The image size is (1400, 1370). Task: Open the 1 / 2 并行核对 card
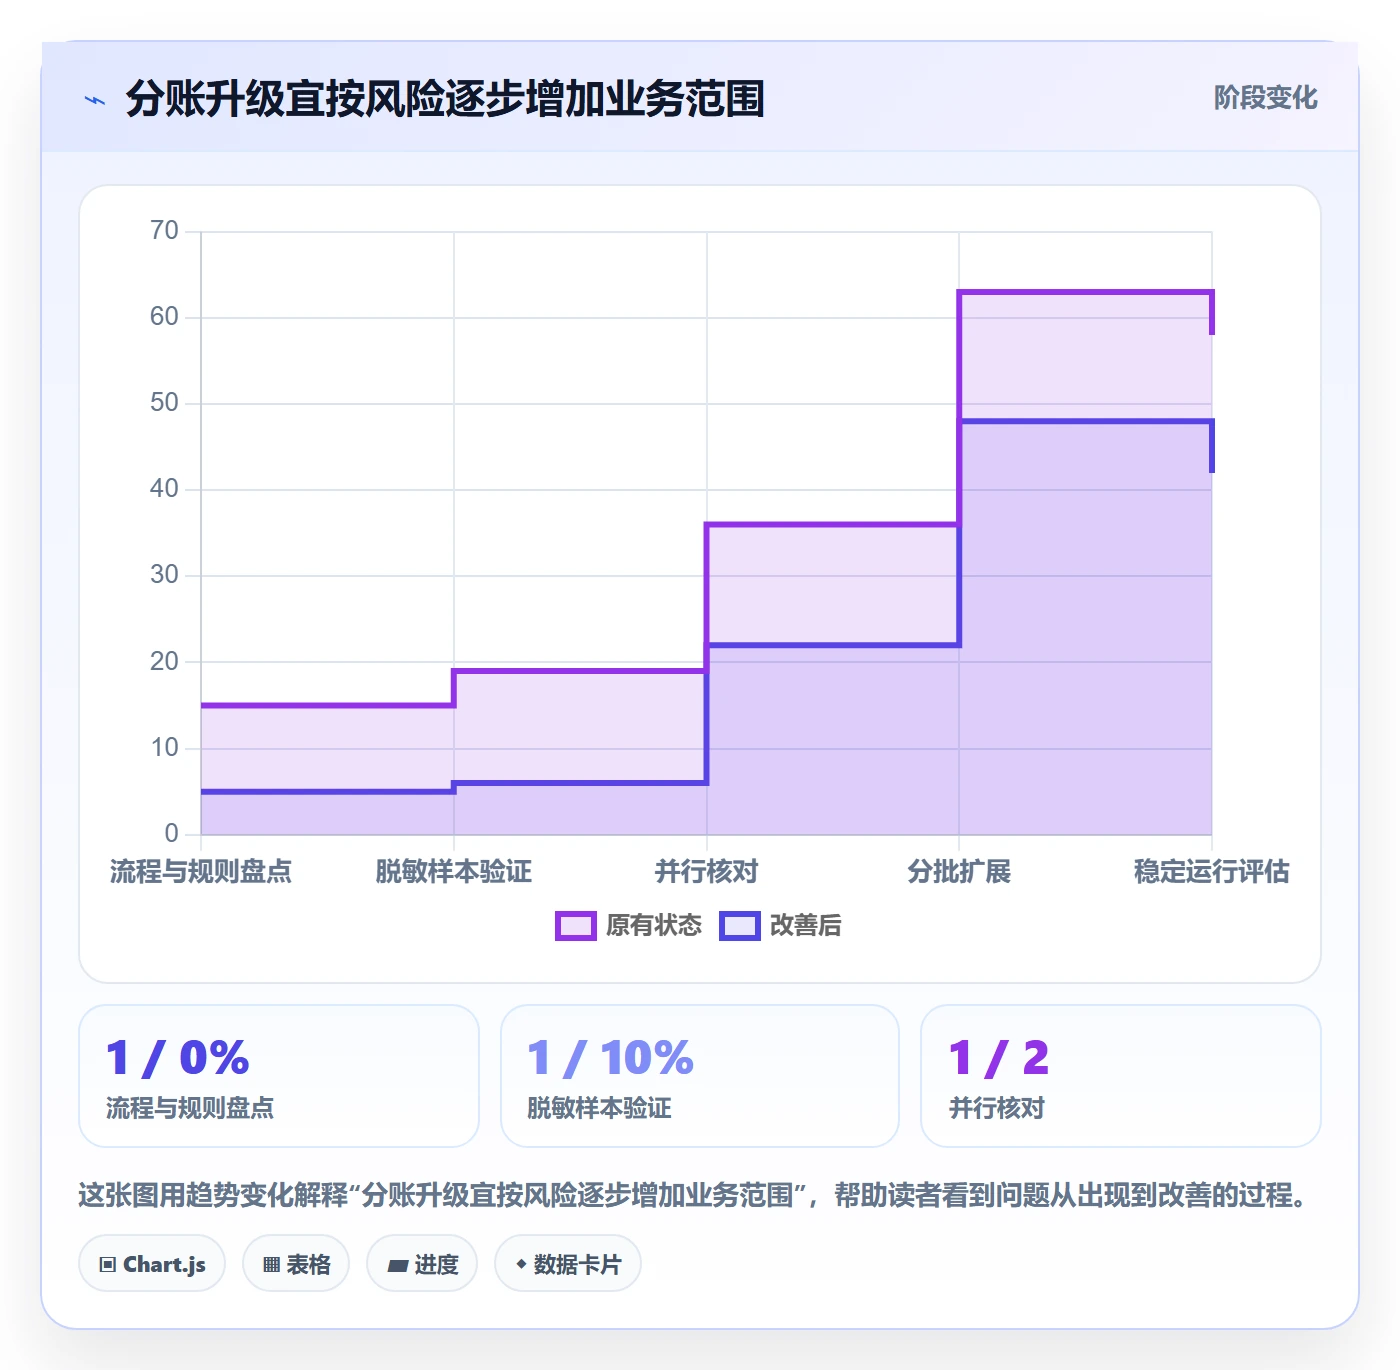pyautogui.click(x=1121, y=1076)
